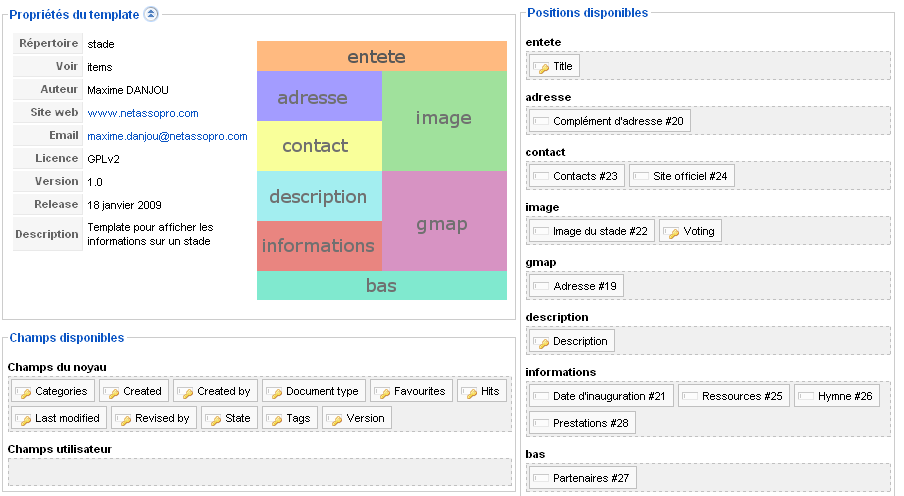Click the empty Champs utilisateur drop area
The image size is (904, 496).
[260, 472]
